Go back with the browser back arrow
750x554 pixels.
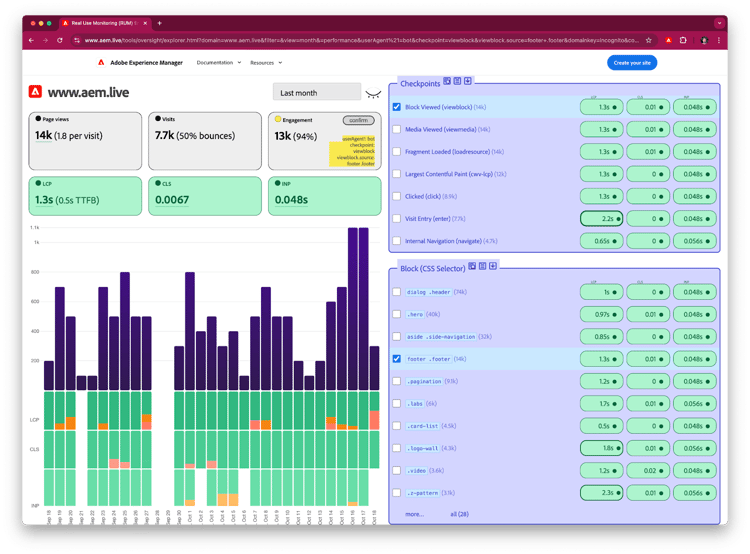coord(31,40)
